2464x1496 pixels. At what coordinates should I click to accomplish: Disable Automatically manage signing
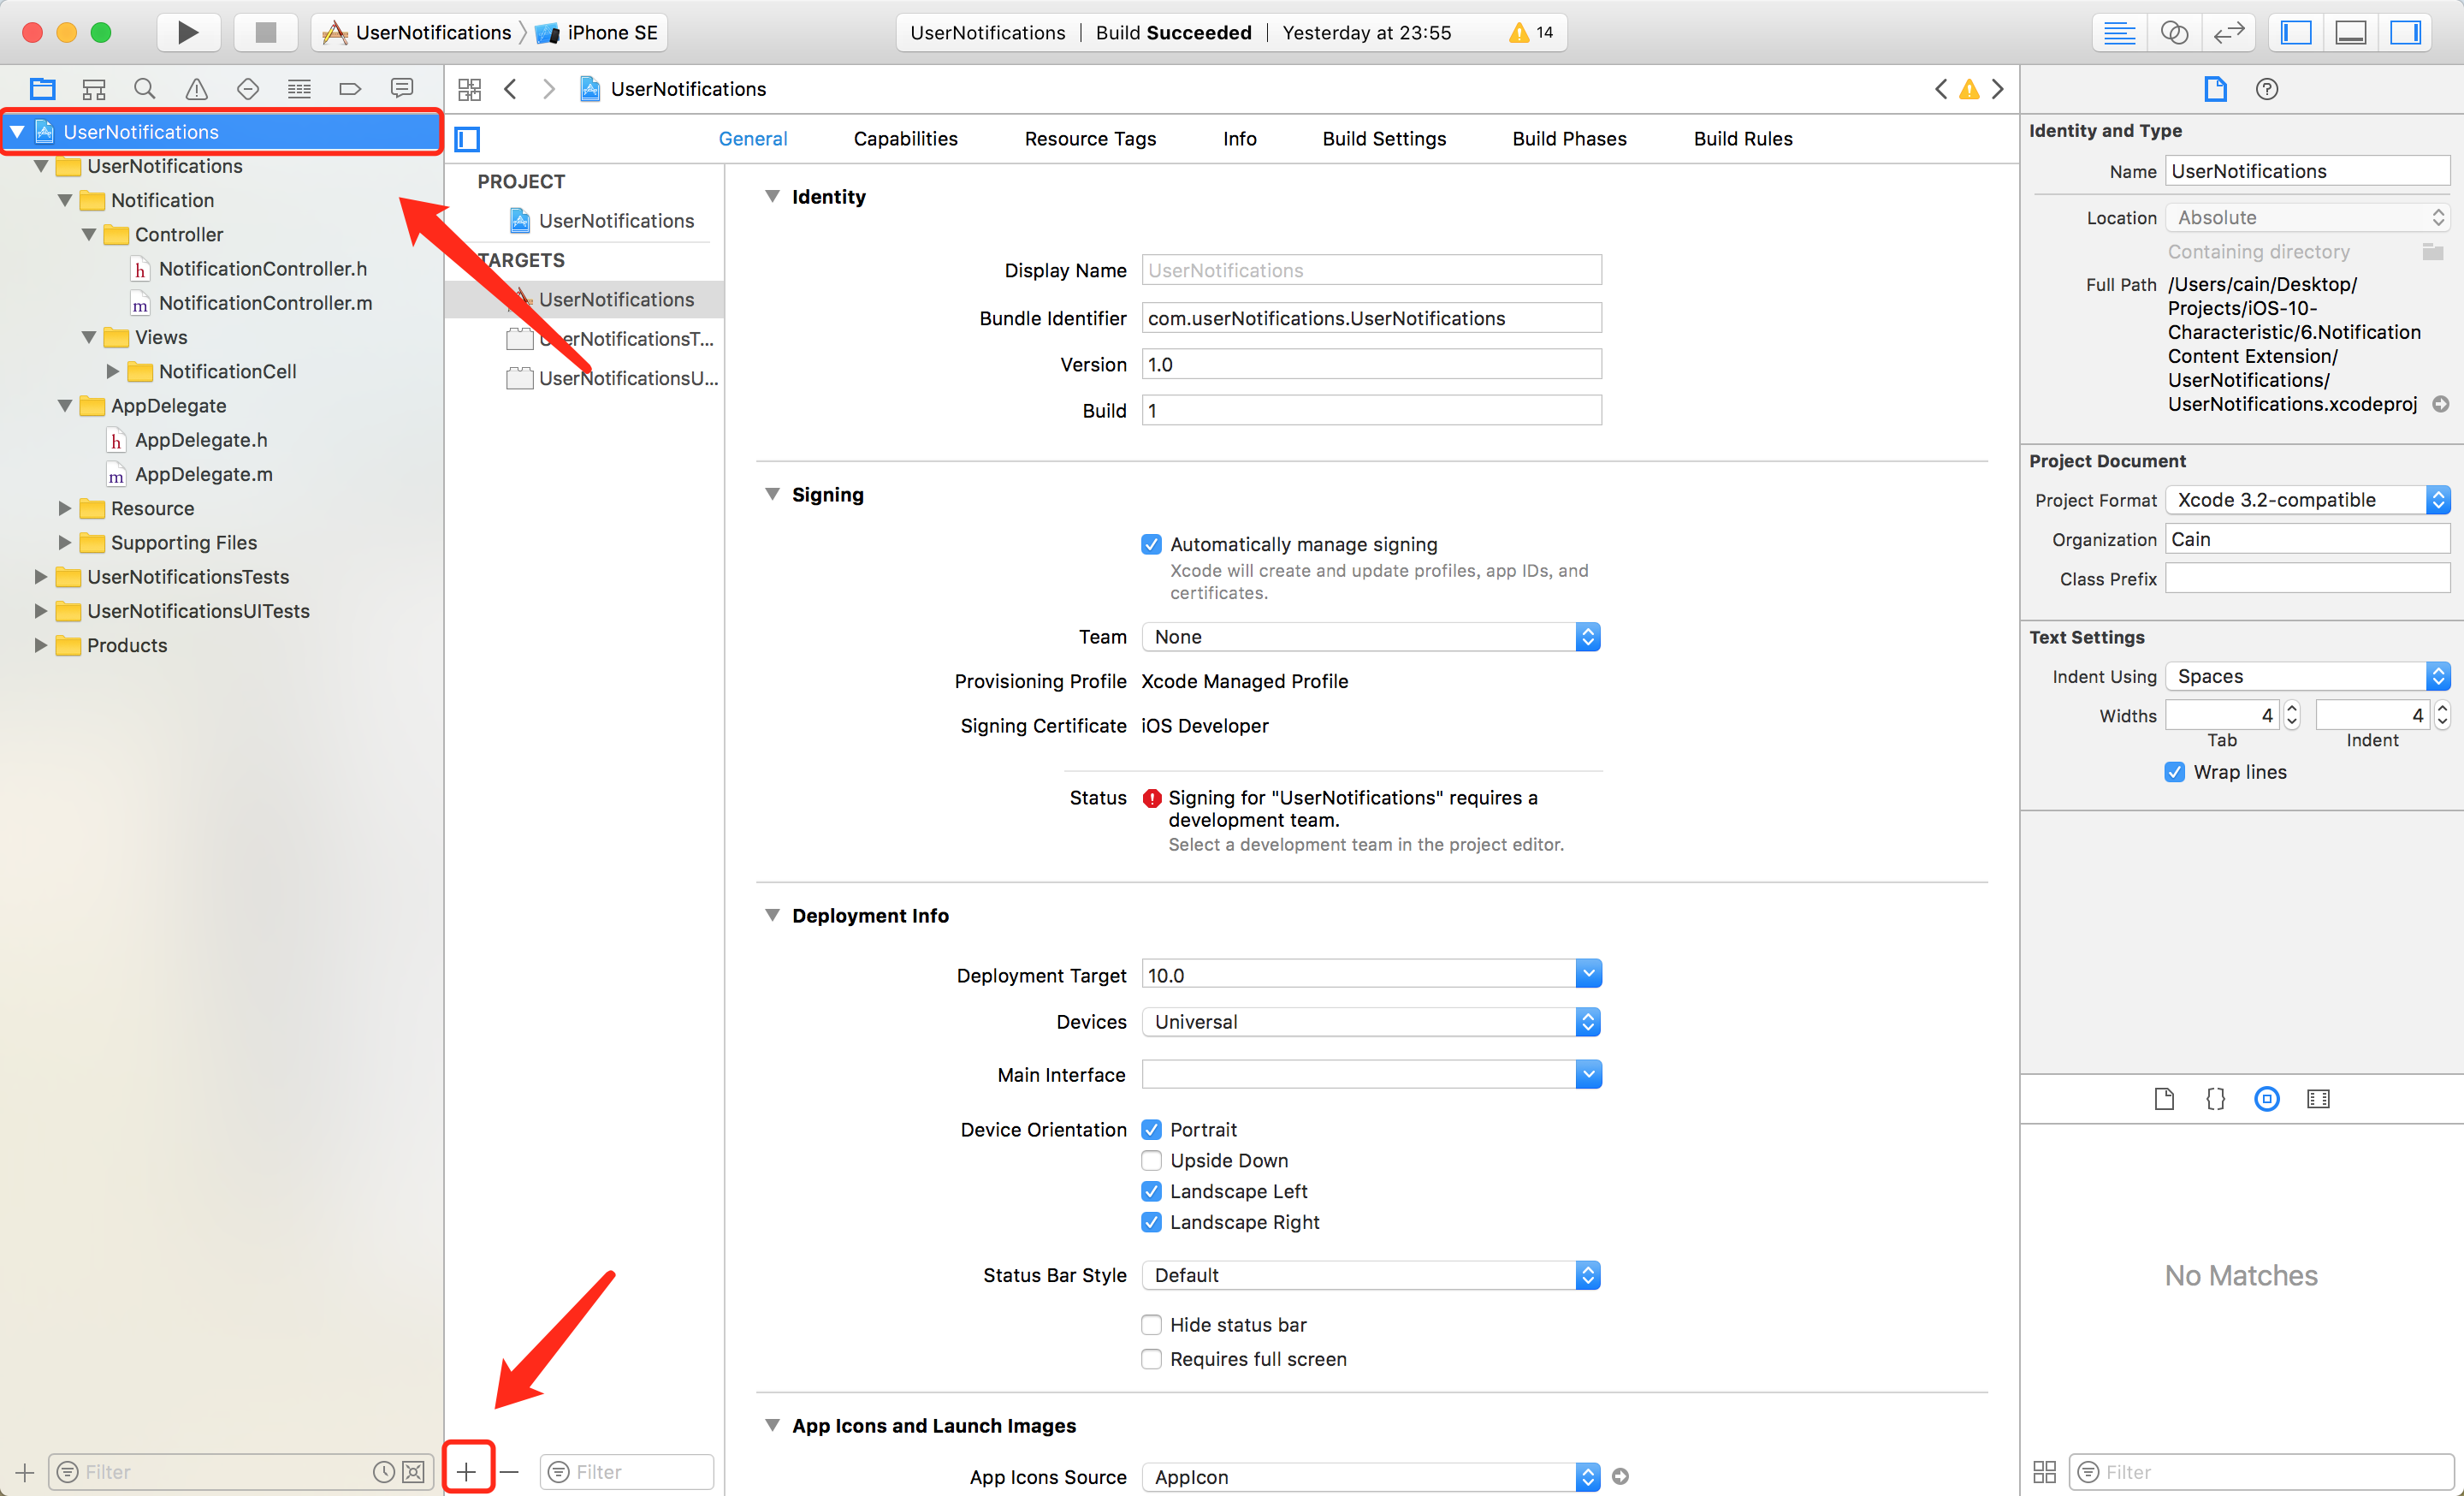click(1151, 544)
